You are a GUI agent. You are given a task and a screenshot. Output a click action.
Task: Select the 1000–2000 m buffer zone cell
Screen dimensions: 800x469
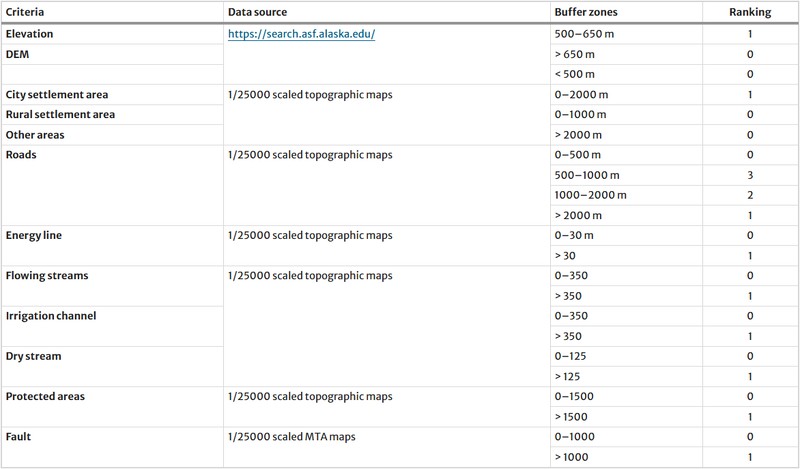pyautogui.click(x=590, y=195)
